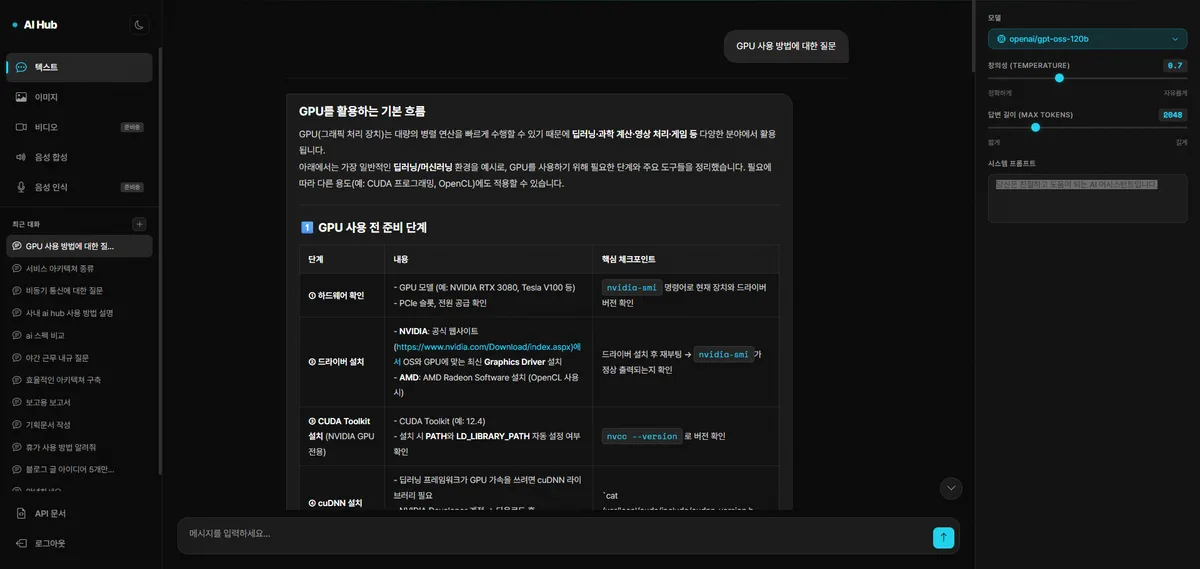Image resolution: width=1200 pixels, height=569 pixels.
Task: Click 로그아웃 to sign out
Action: click(79, 543)
